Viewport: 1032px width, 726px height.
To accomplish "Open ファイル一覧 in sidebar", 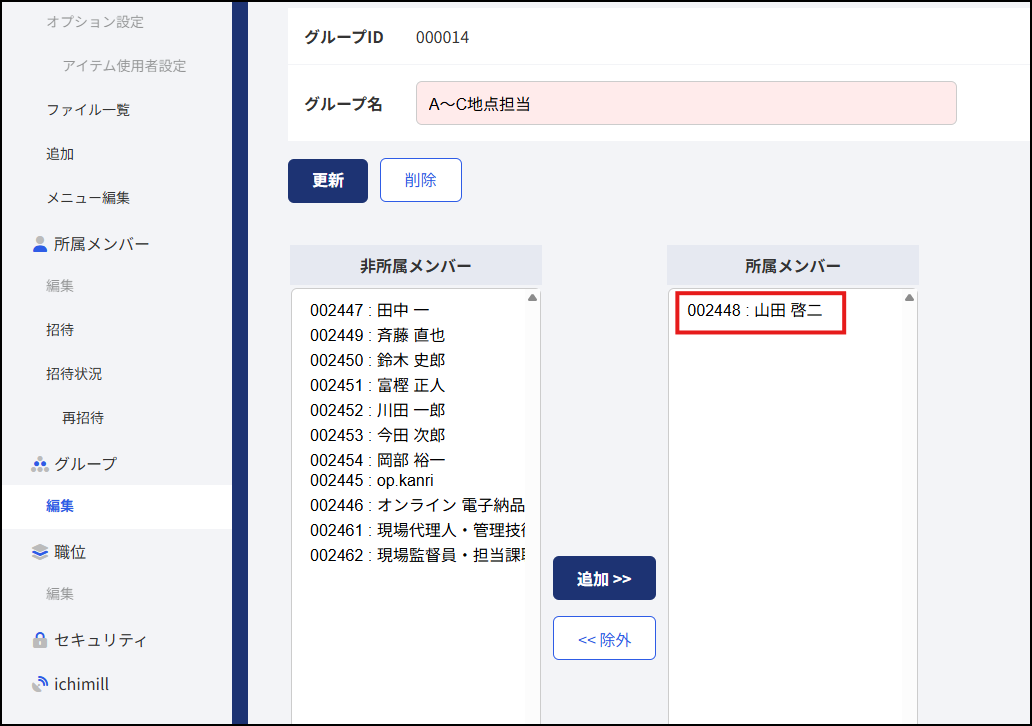I will (x=88, y=110).
